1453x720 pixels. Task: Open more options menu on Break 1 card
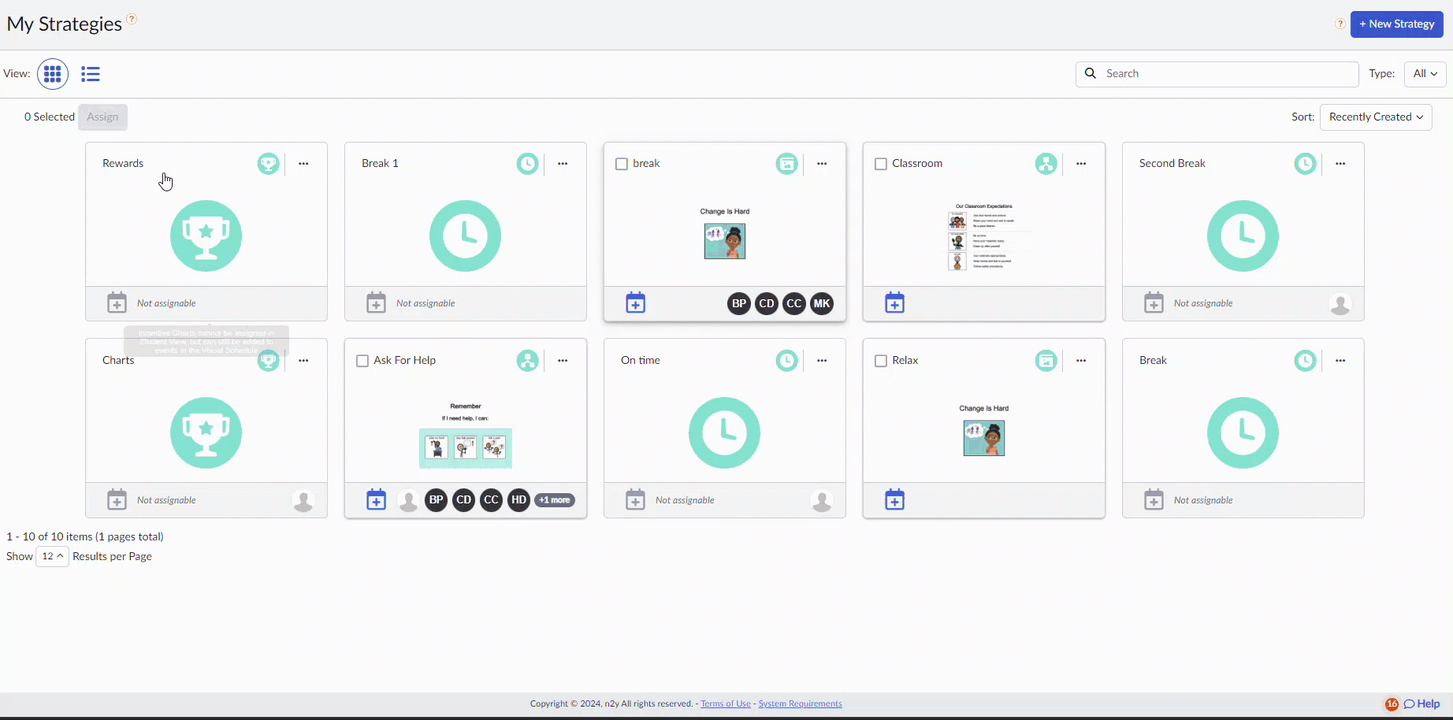(x=563, y=164)
